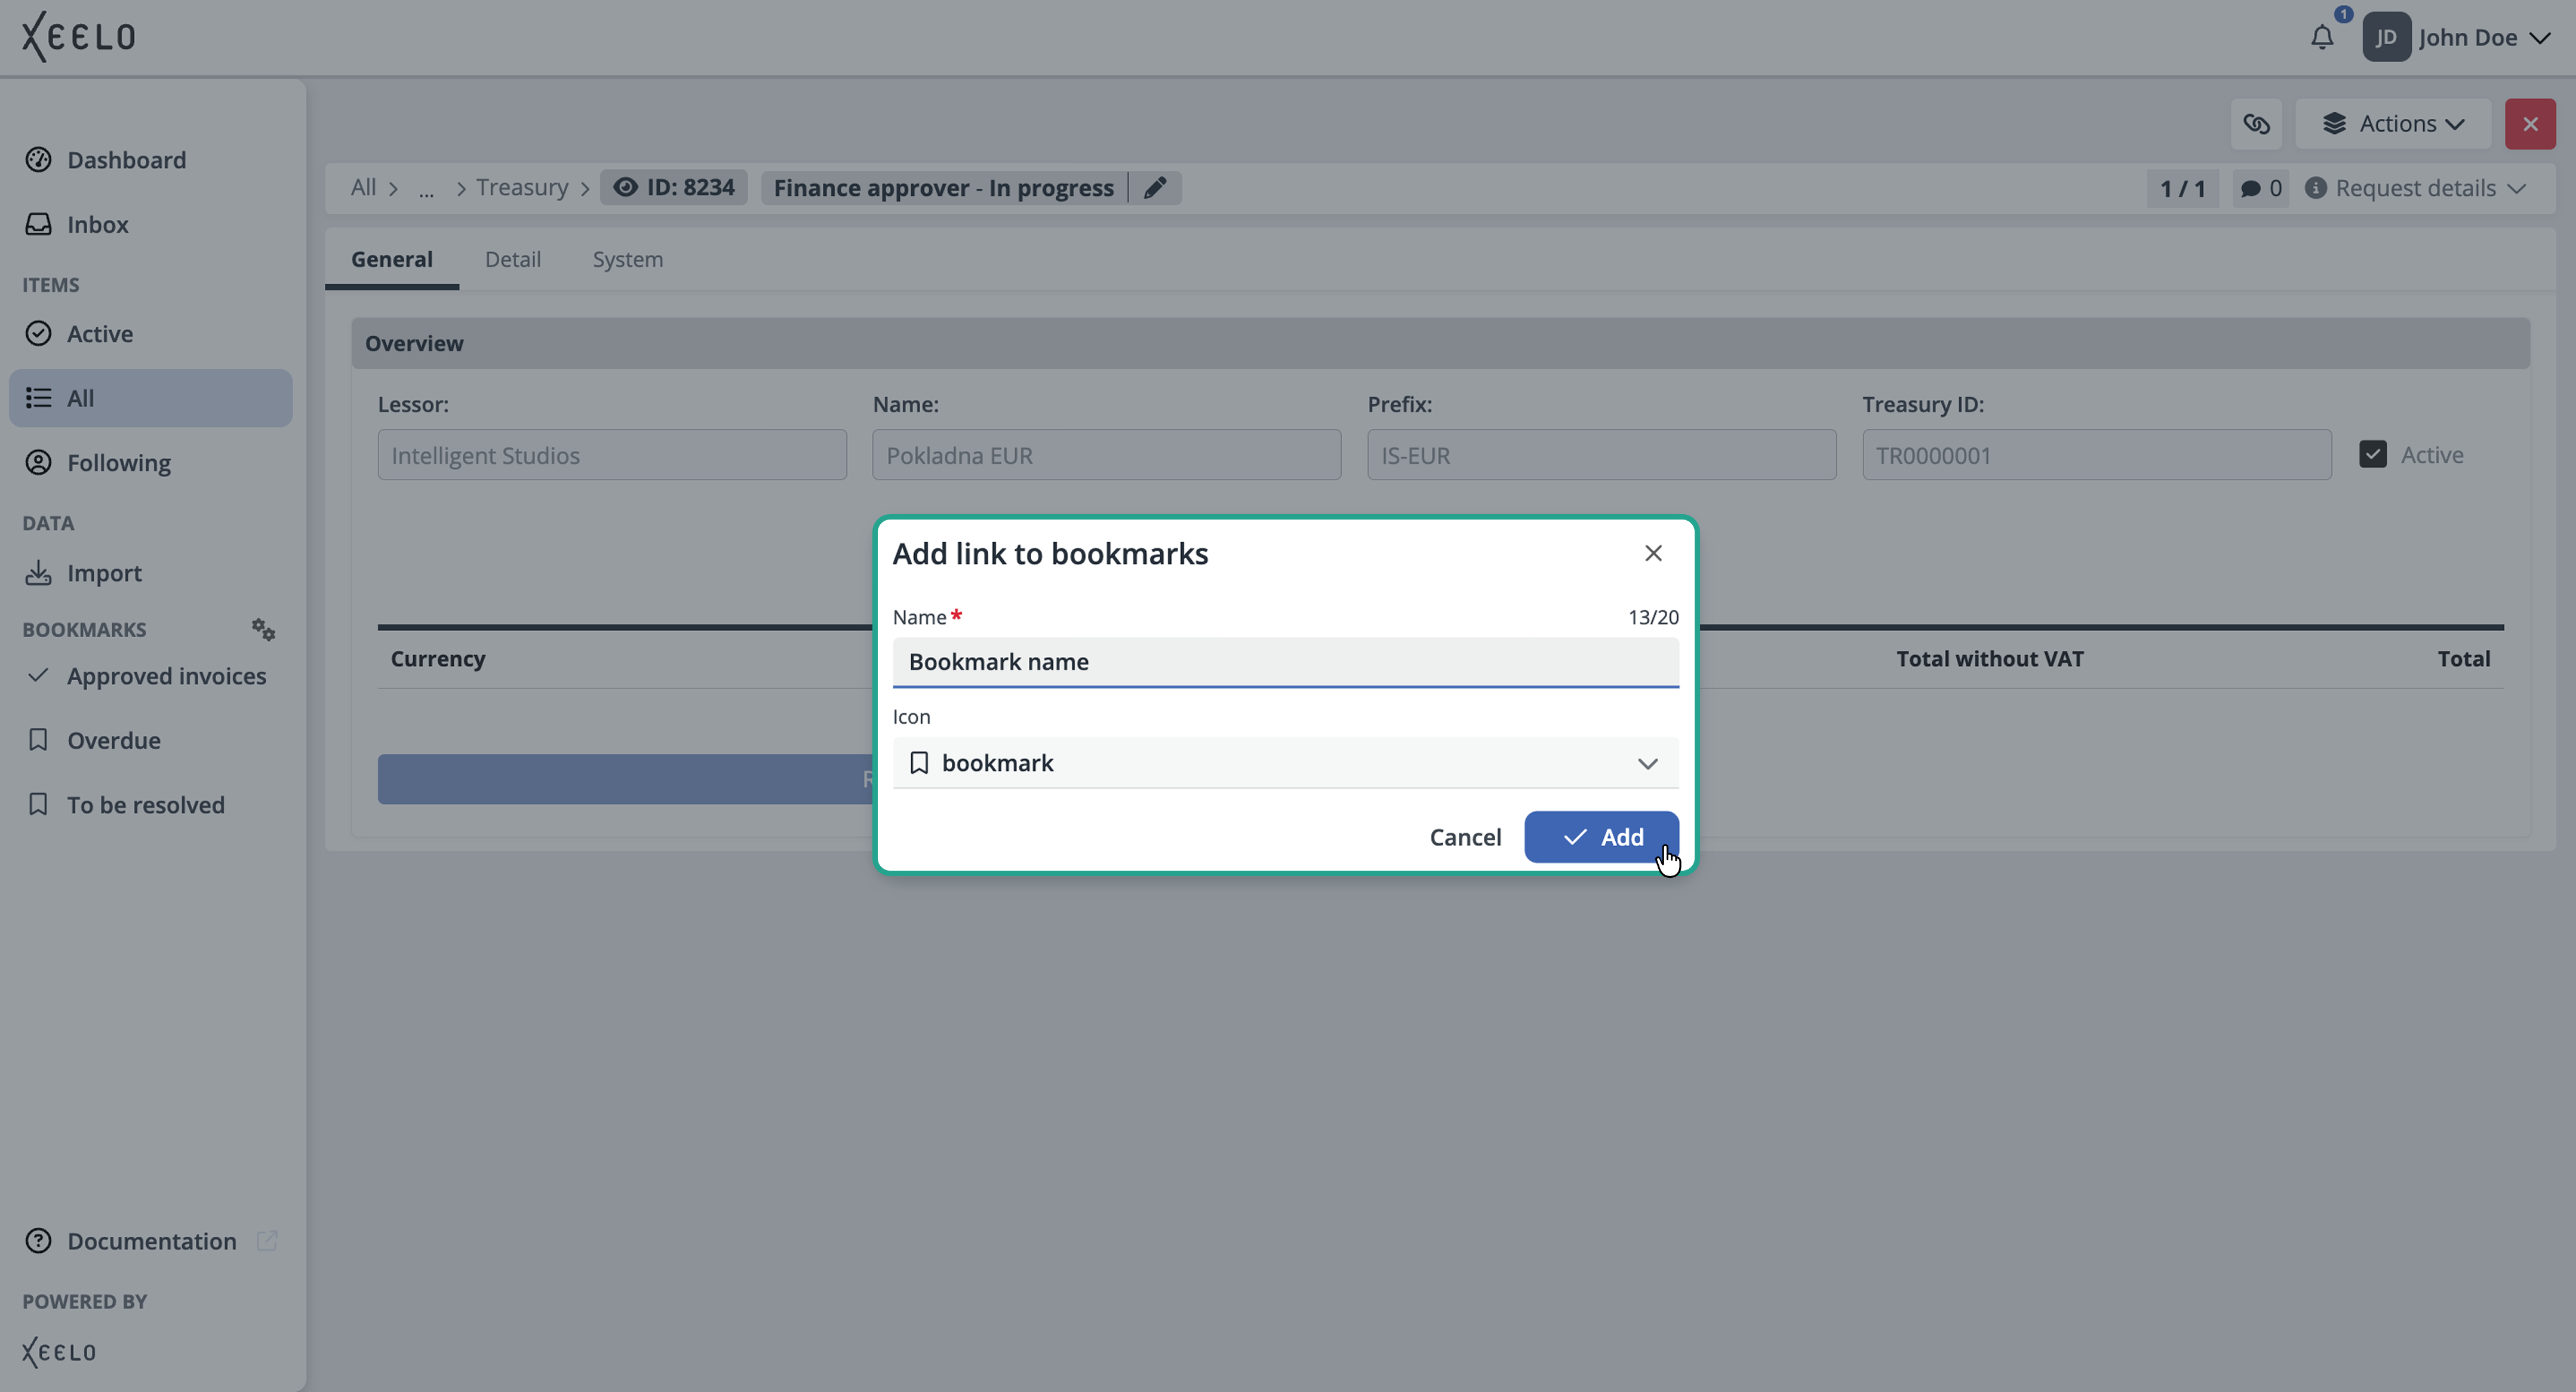Click the Treasury ID field TR0000001
Screen dimensions: 2576x1392
2096,455
